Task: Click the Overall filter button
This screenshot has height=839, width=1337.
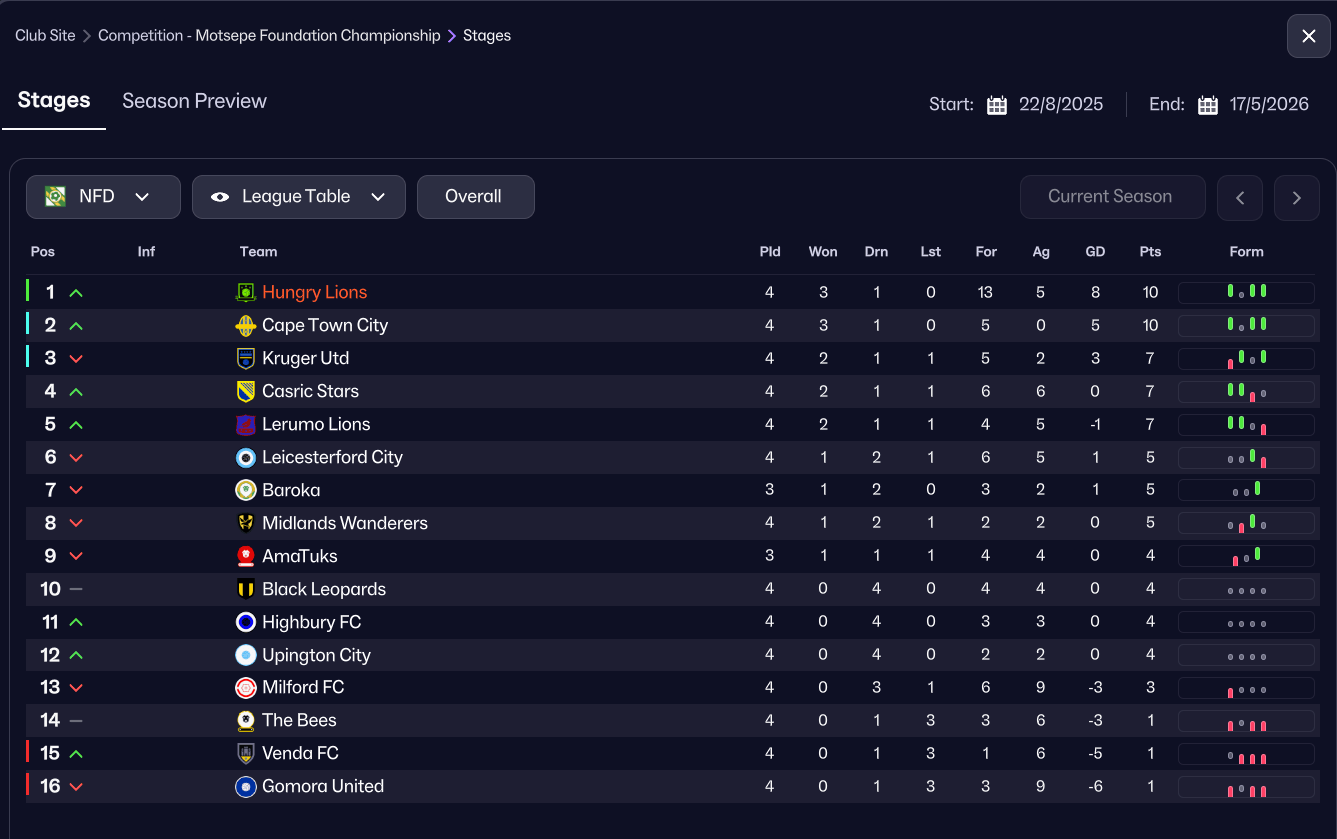Action: click(475, 197)
